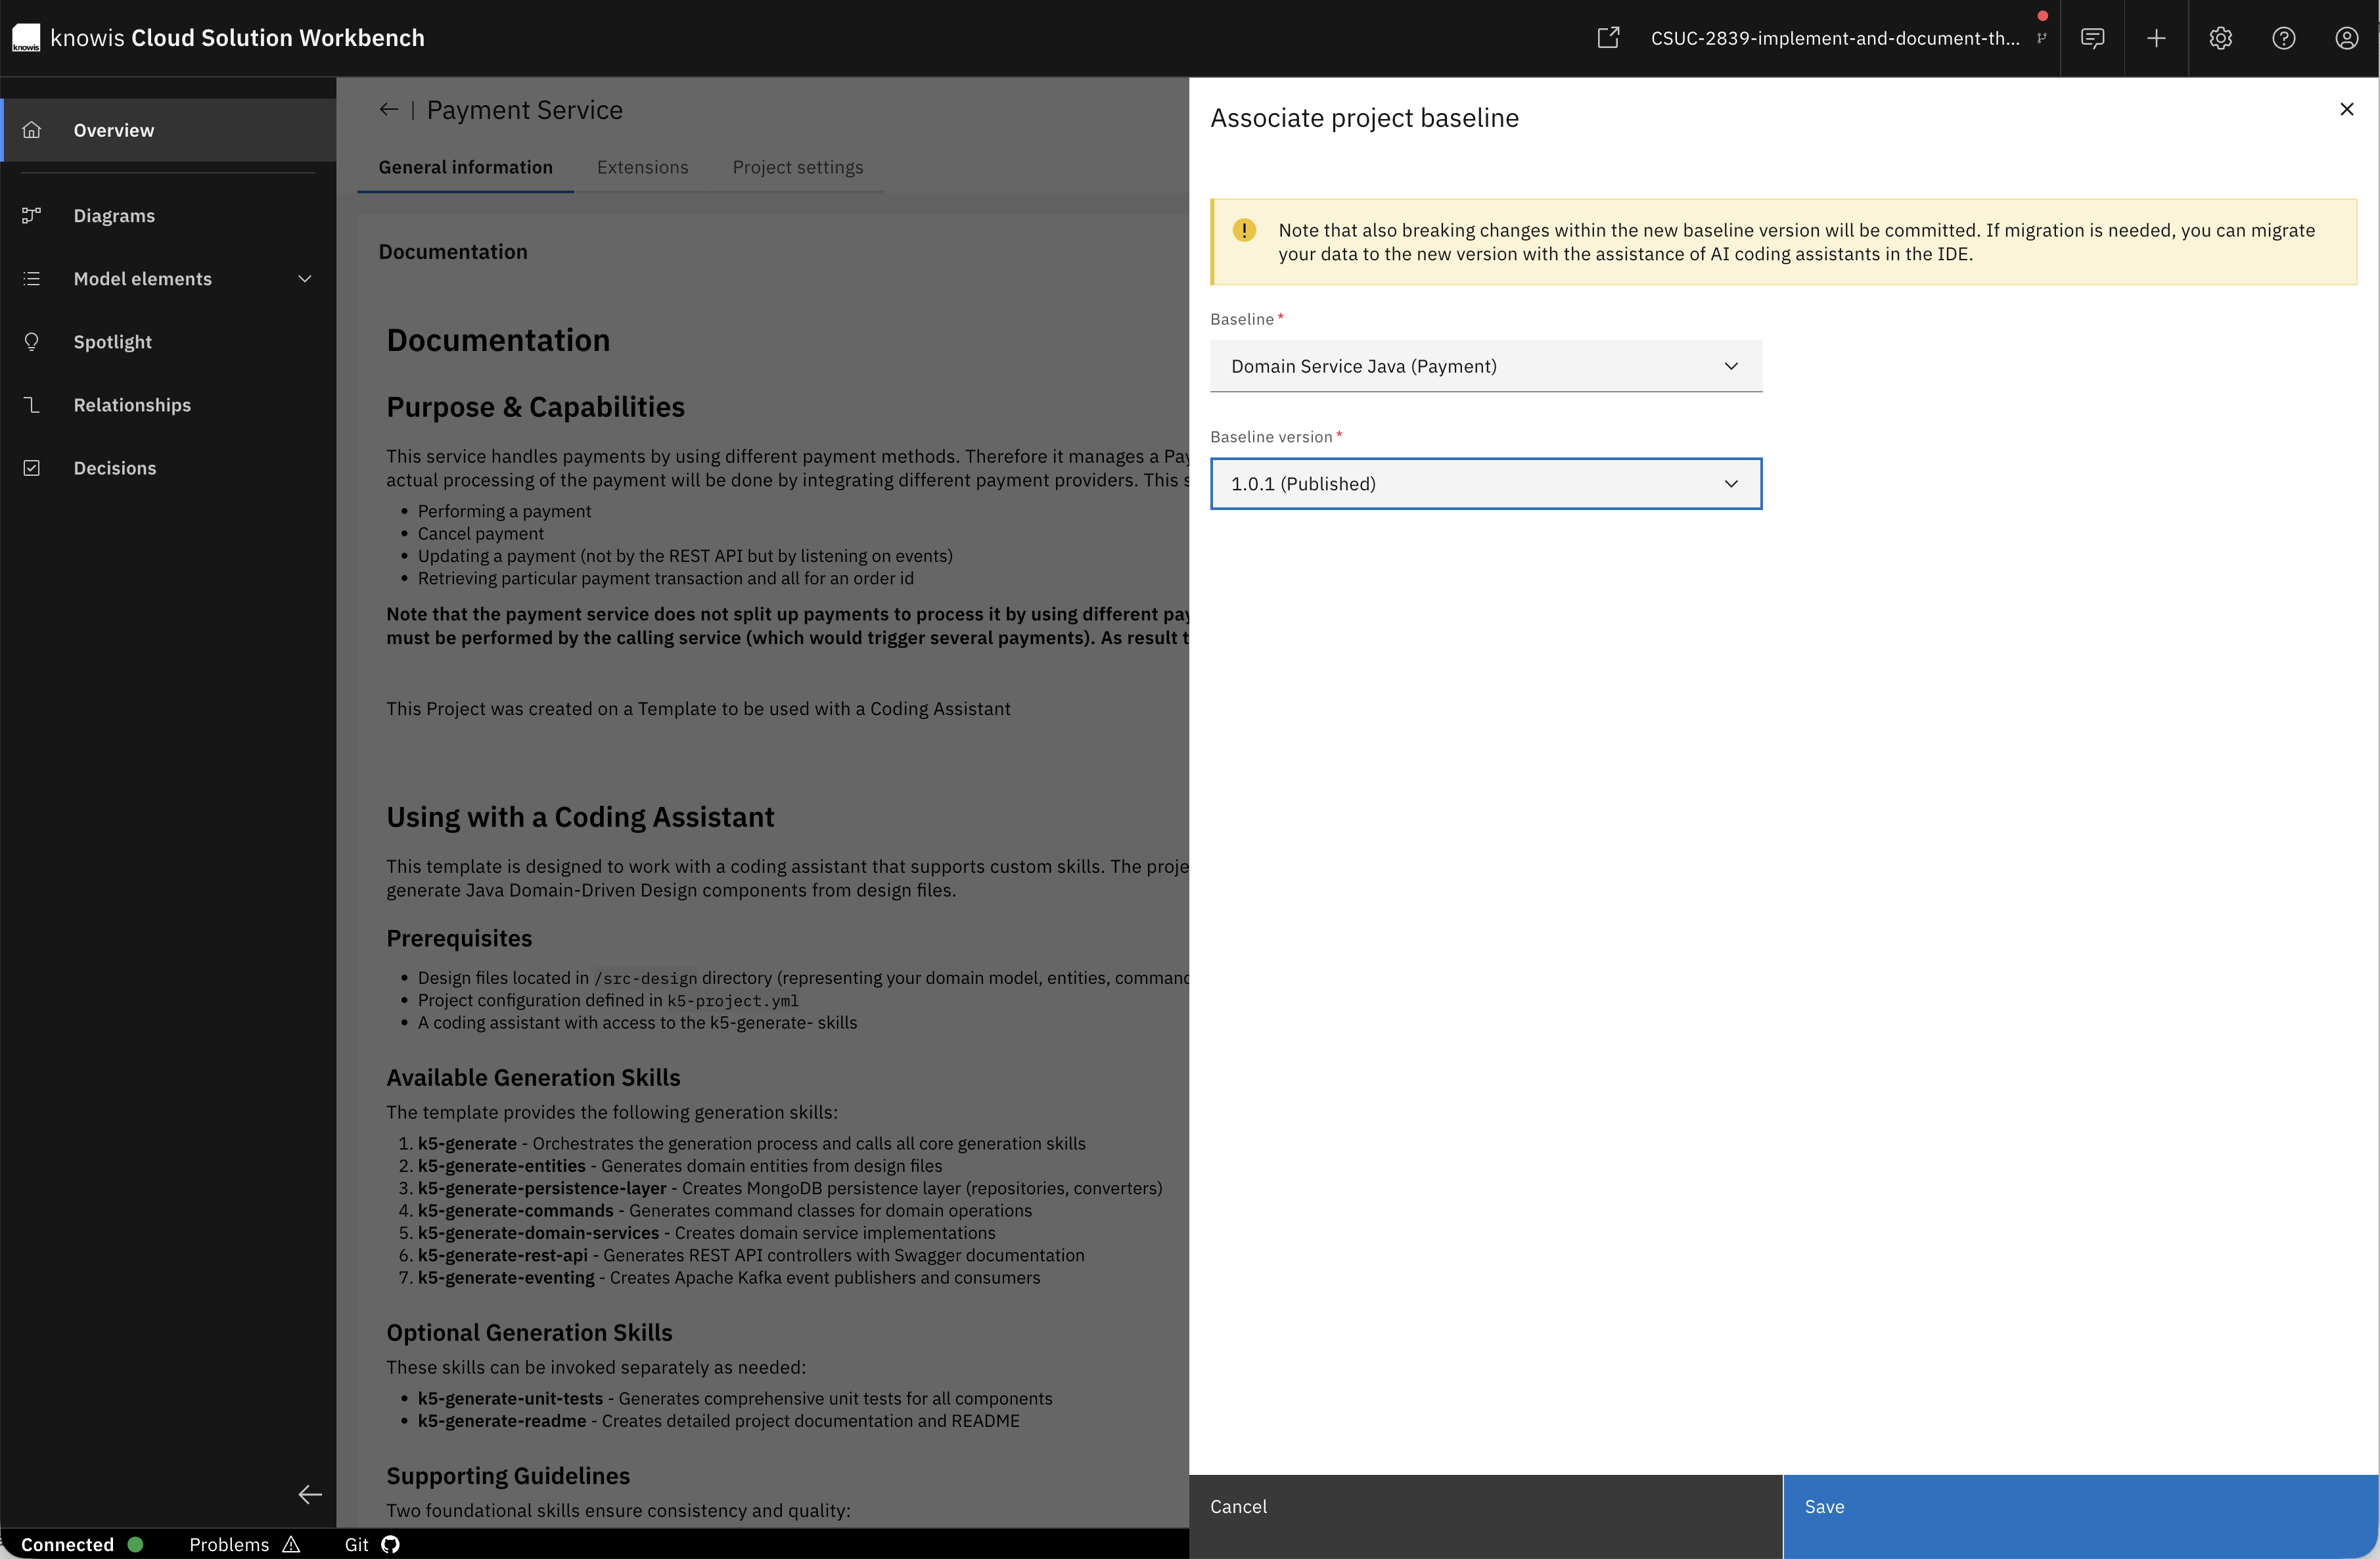The image size is (2380, 1559).
Task: Click the Relationships icon
Action: click(32, 404)
